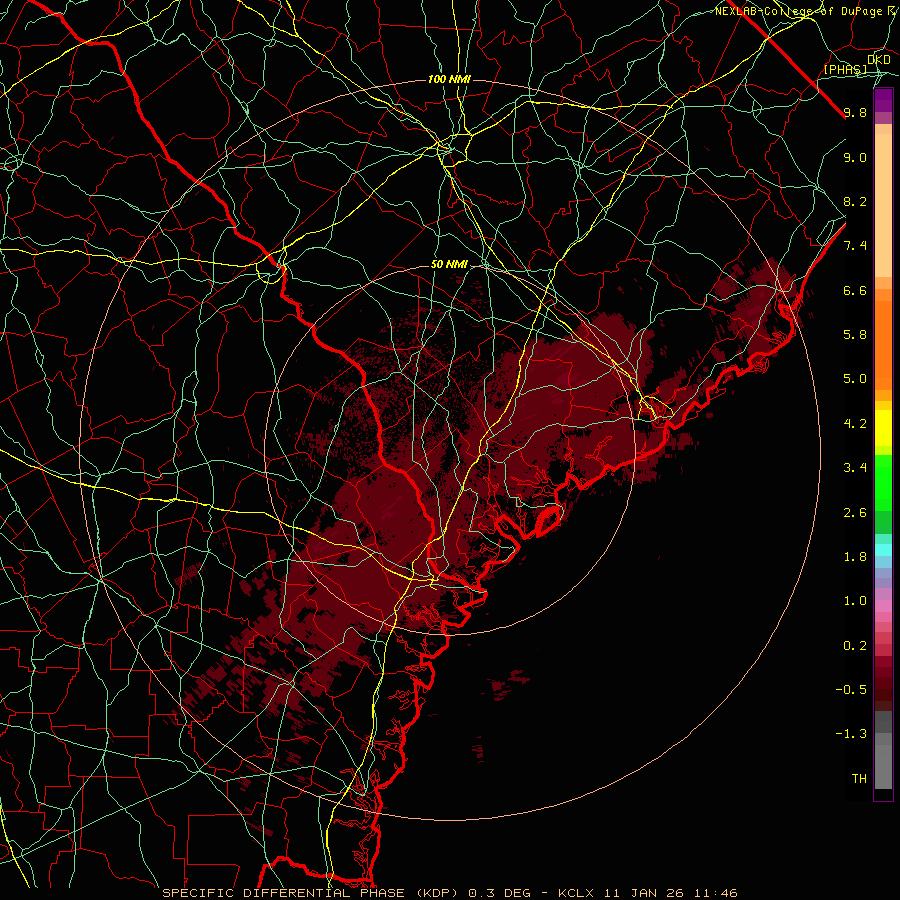Click the "TH" threshold label on the scale

click(859, 779)
